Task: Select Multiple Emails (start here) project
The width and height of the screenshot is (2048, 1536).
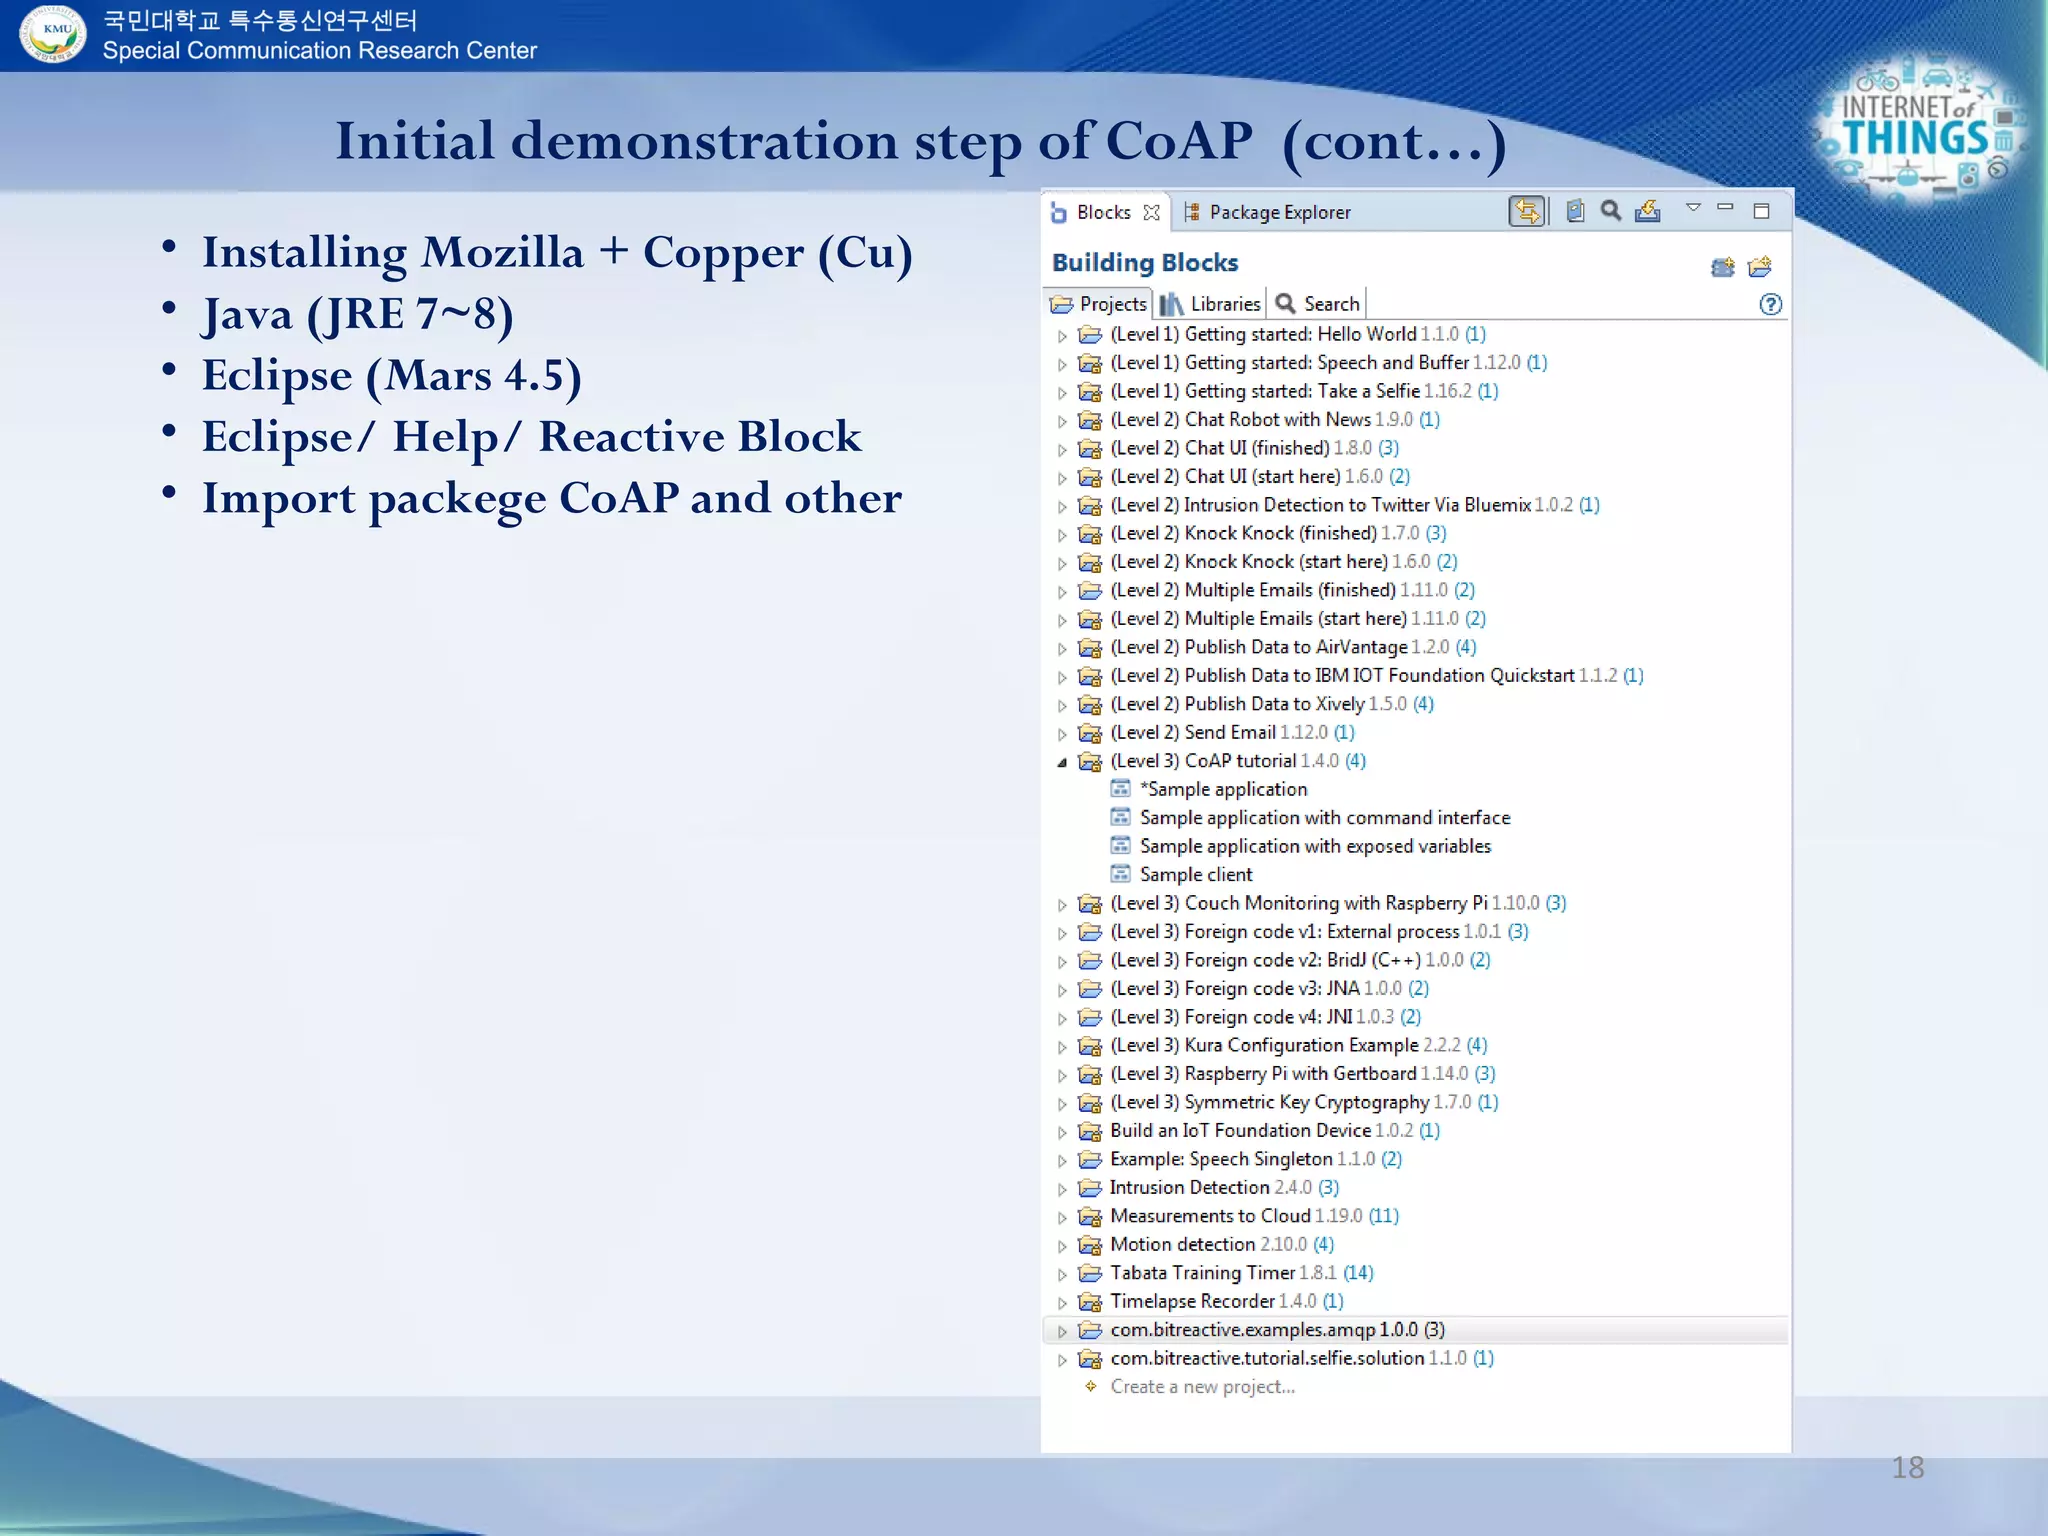Action: (1298, 619)
